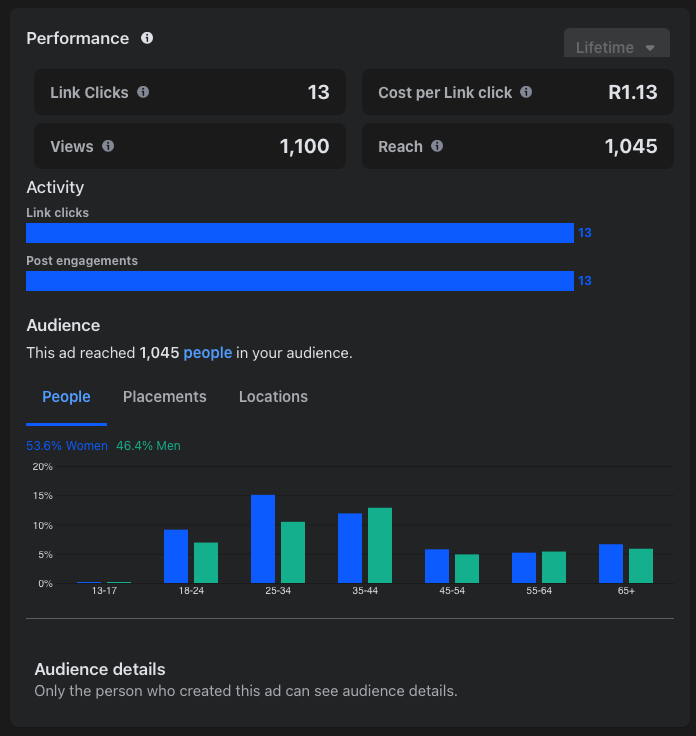The height and width of the screenshot is (736, 696).
Task: Click the 53.6% Women legend label
Action: tap(67, 446)
